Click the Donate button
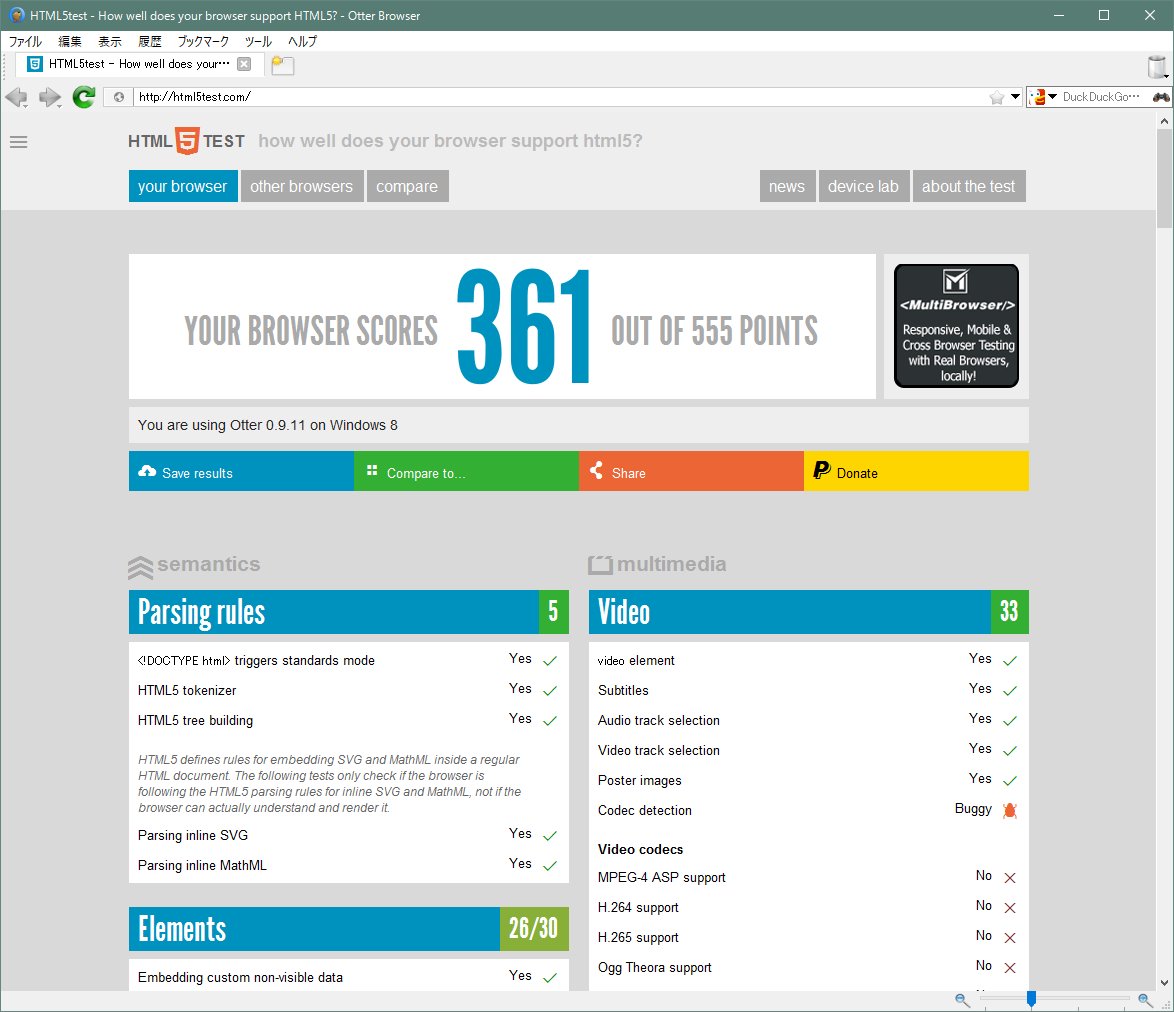The width and height of the screenshot is (1174, 1012). pyautogui.click(x=916, y=472)
